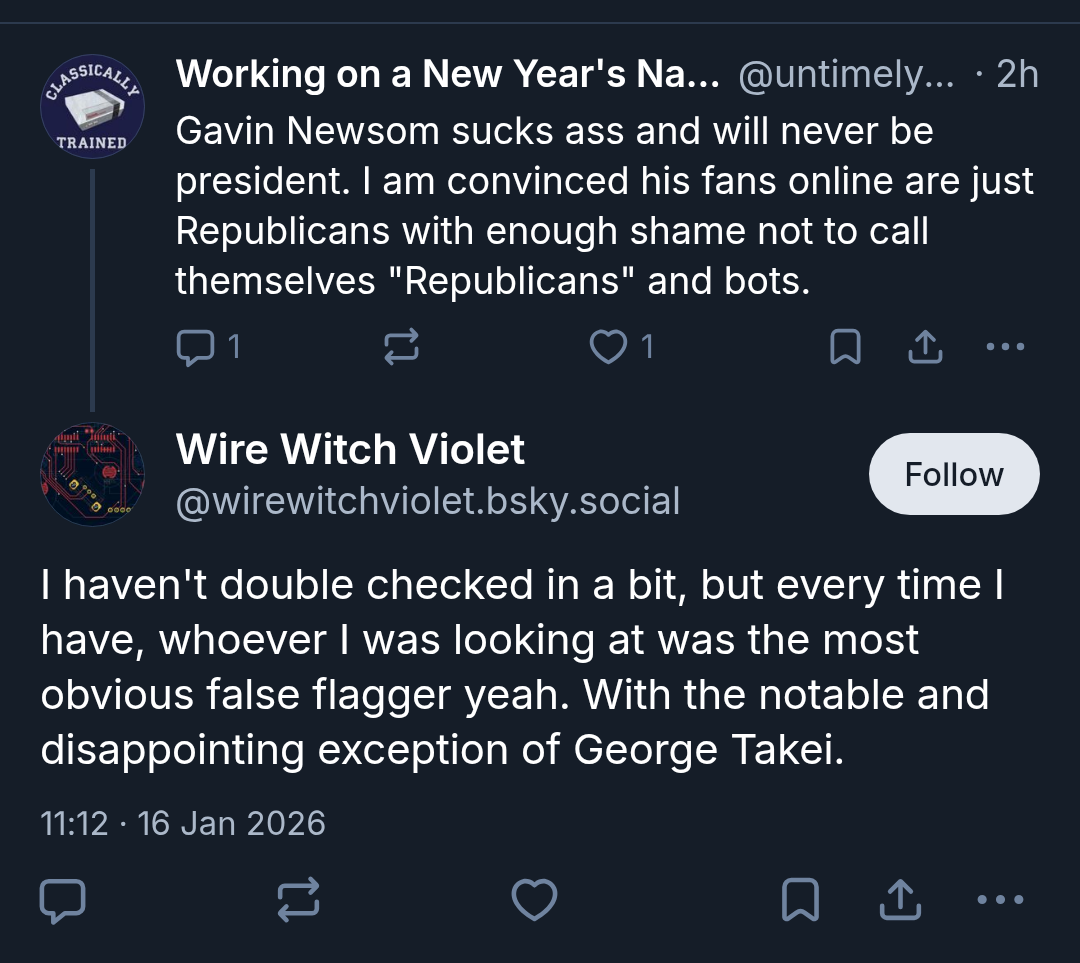The height and width of the screenshot is (963, 1080).
Task: Like the parent post with 1 like
Action: click(621, 346)
